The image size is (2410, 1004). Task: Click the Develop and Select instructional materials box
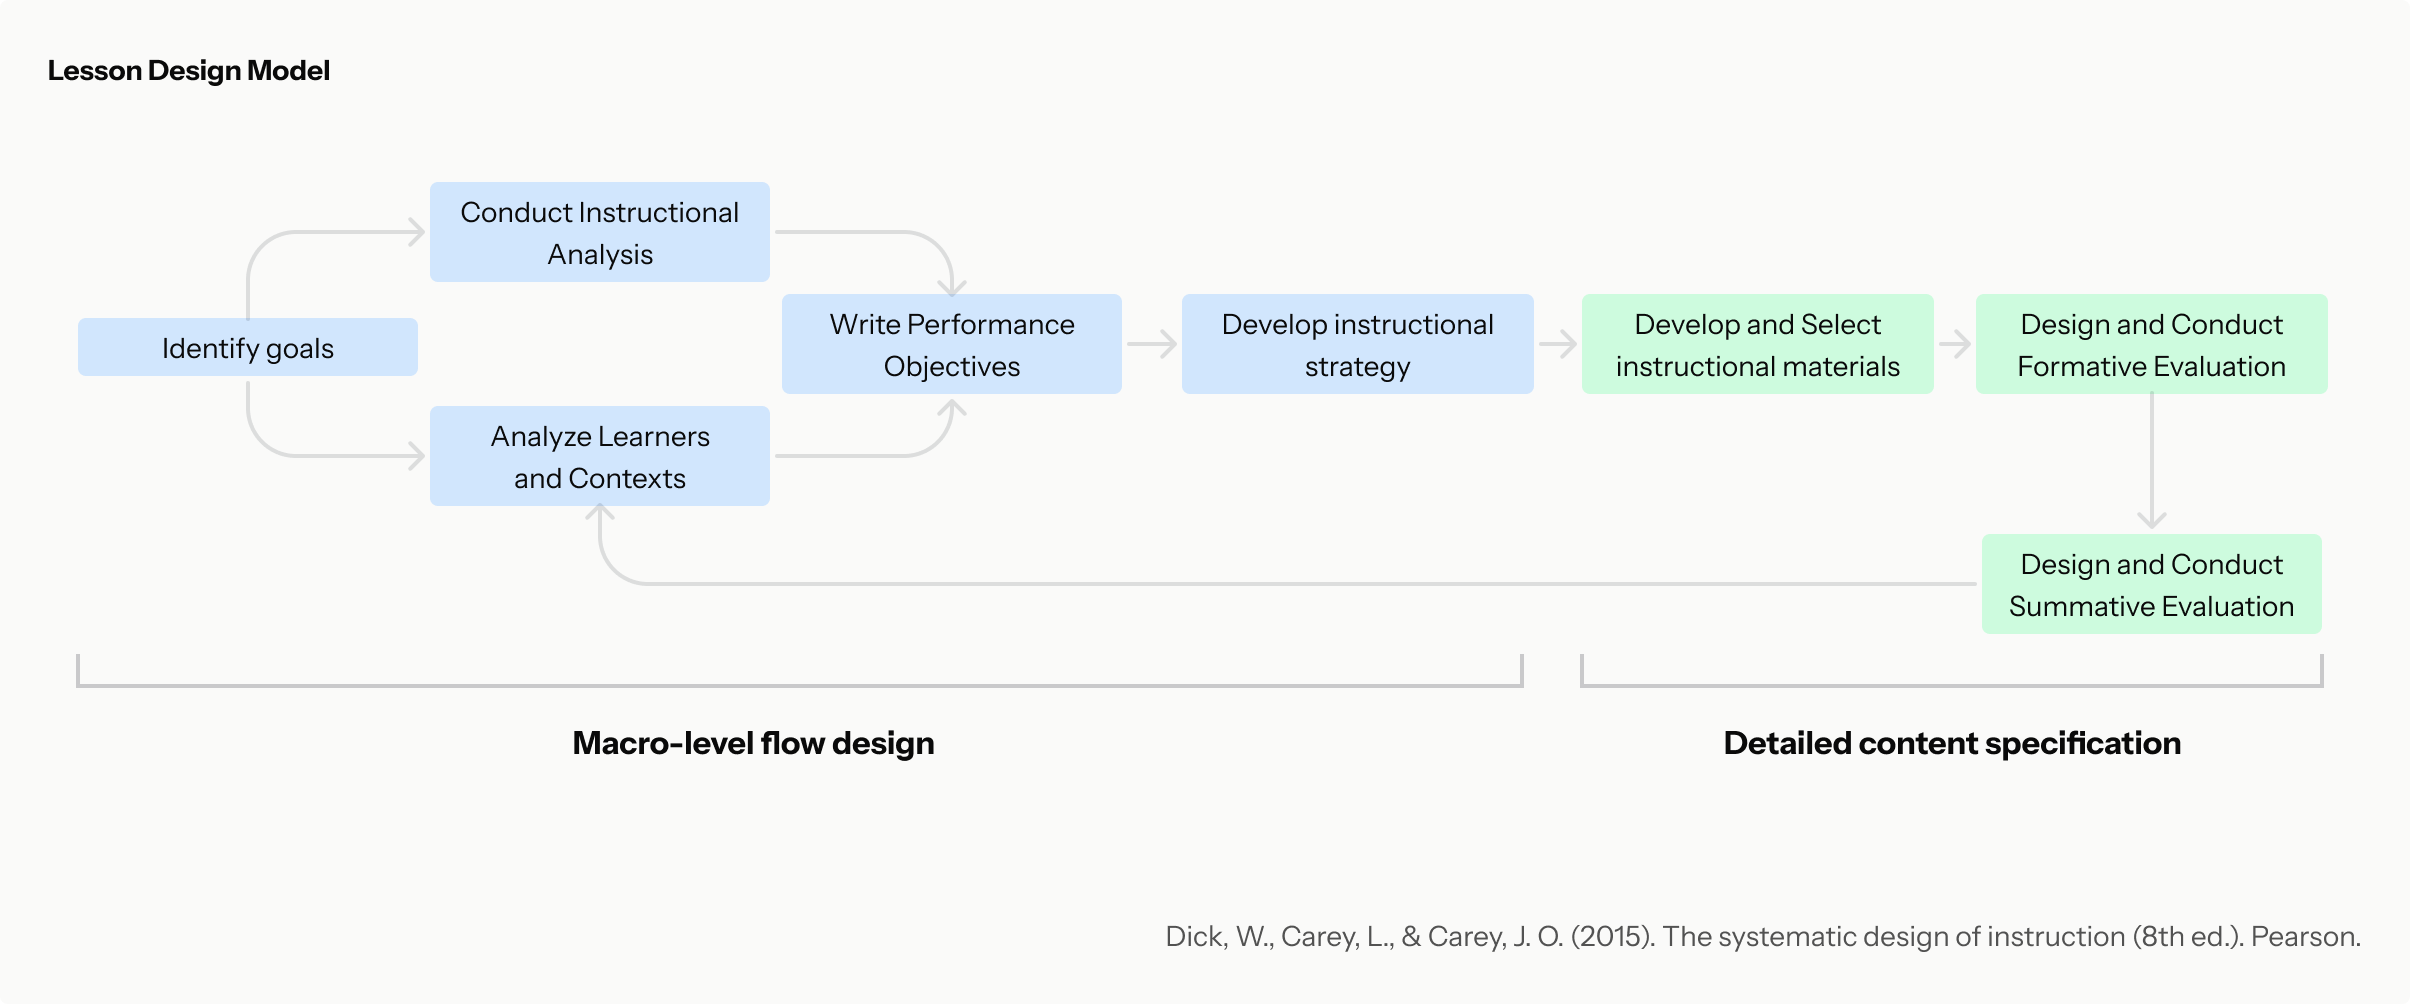tap(1757, 344)
